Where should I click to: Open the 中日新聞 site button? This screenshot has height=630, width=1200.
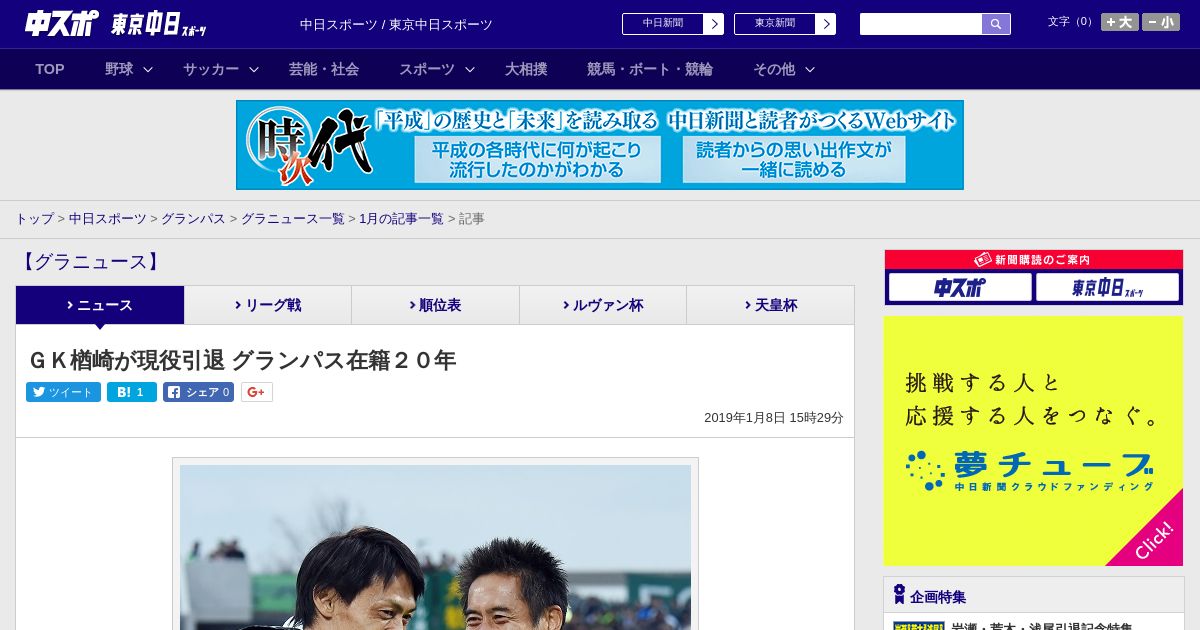(663, 24)
